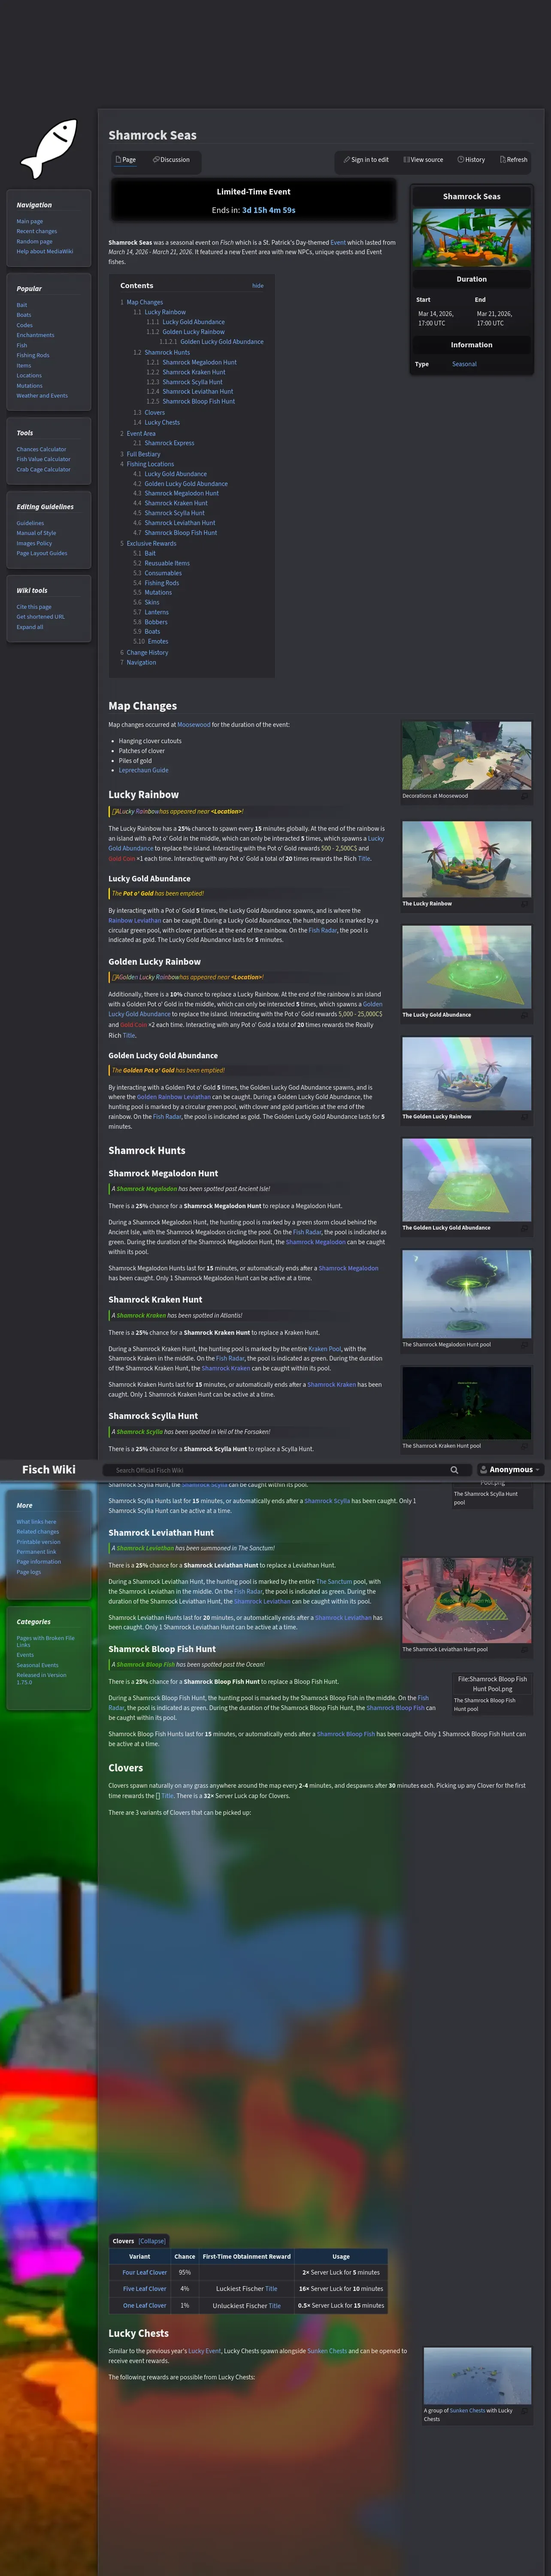Open Recent changes link
Screen dimensions: 551x2576
click(x=37, y=232)
